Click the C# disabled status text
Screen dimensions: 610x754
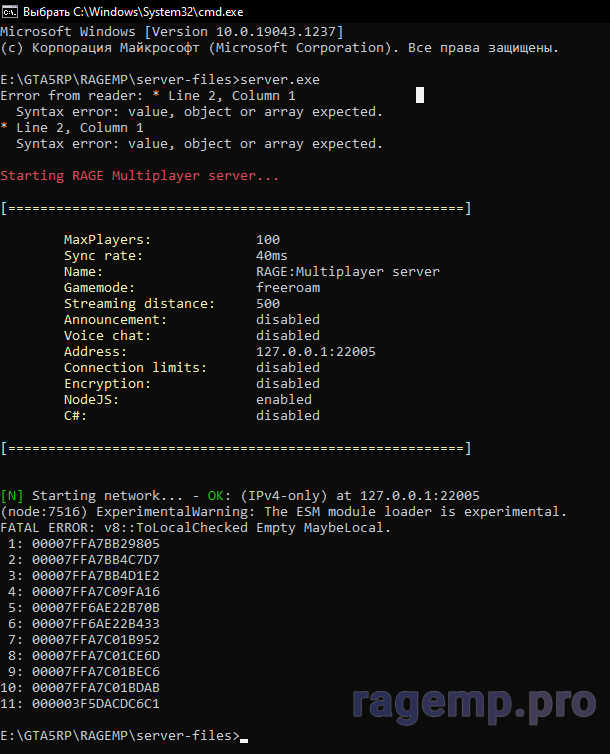coord(288,416)
